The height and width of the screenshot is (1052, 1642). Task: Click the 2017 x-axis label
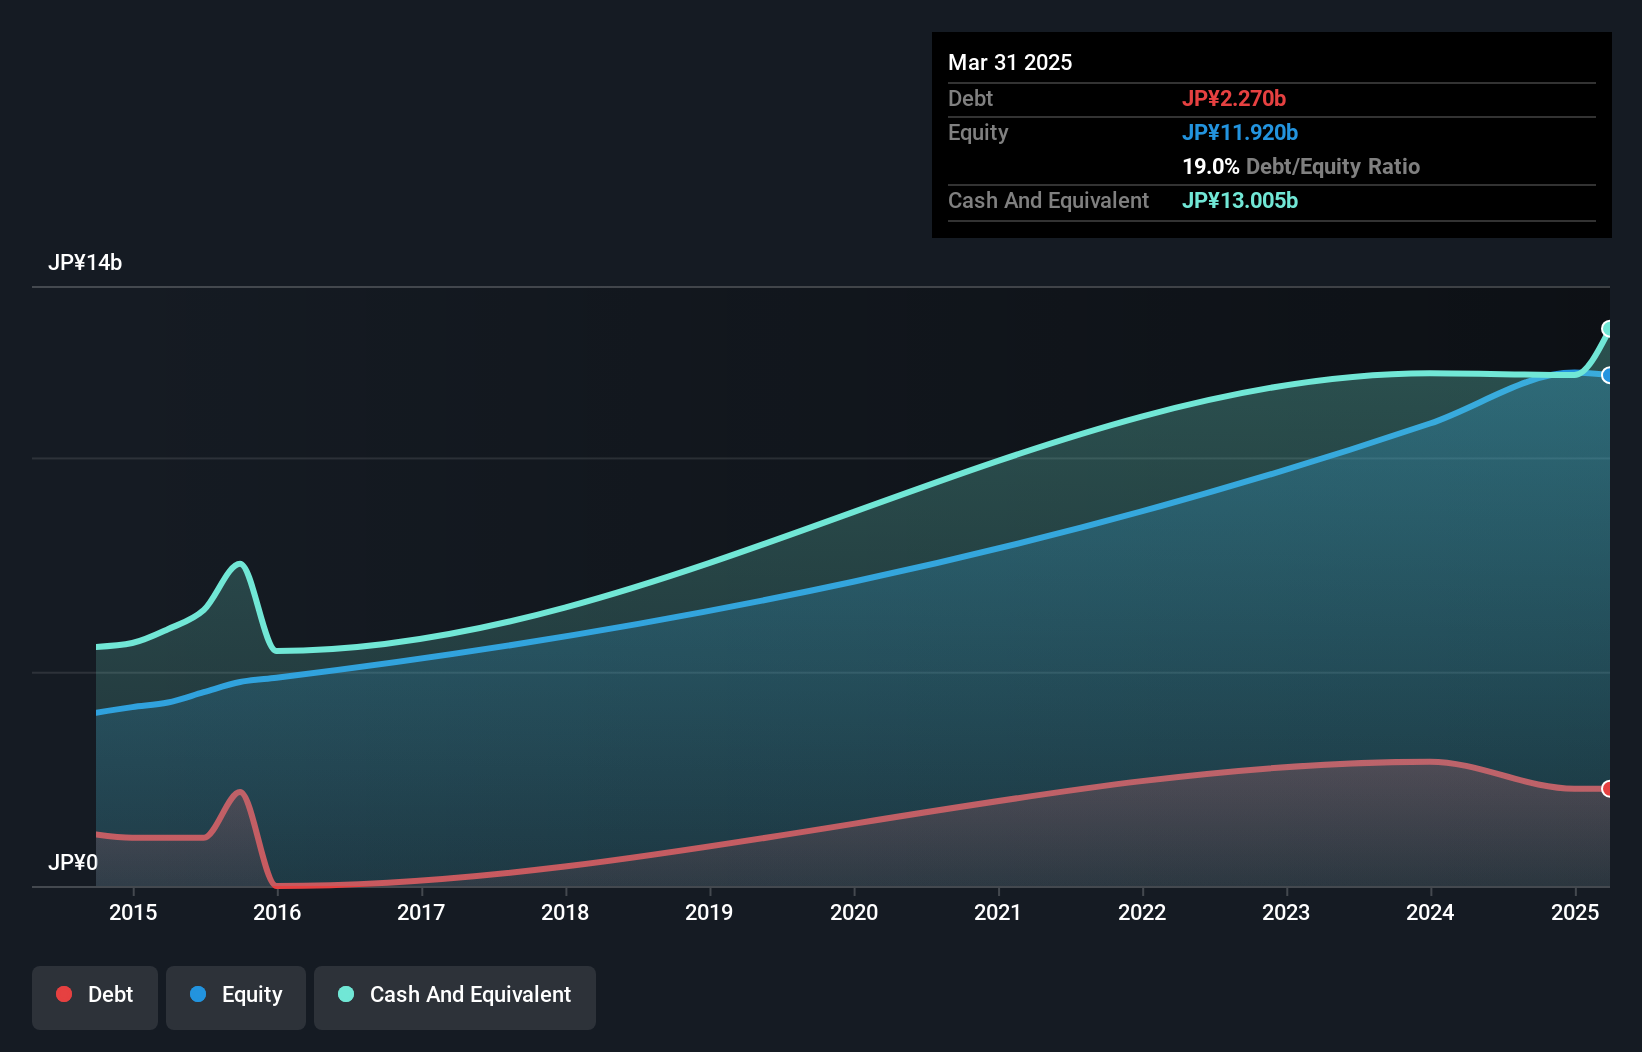coord(421,912)
